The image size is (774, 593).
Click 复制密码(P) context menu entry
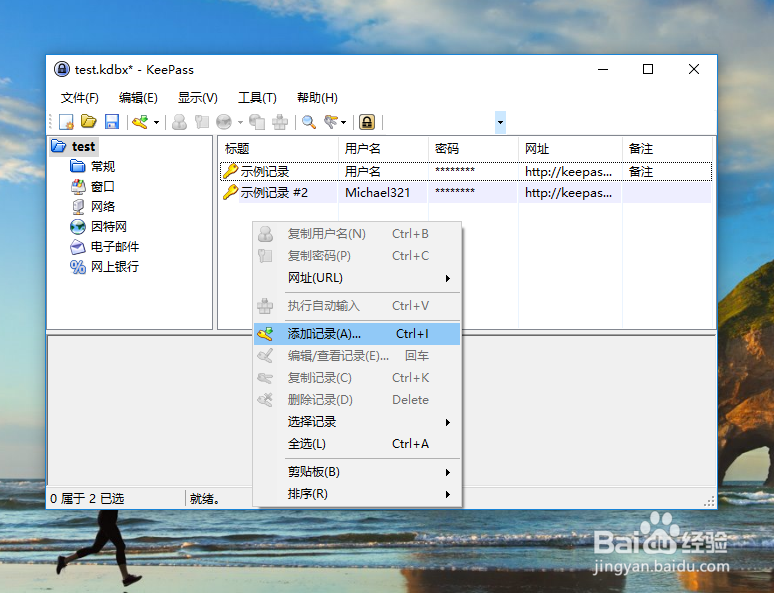tap(357, 256)
